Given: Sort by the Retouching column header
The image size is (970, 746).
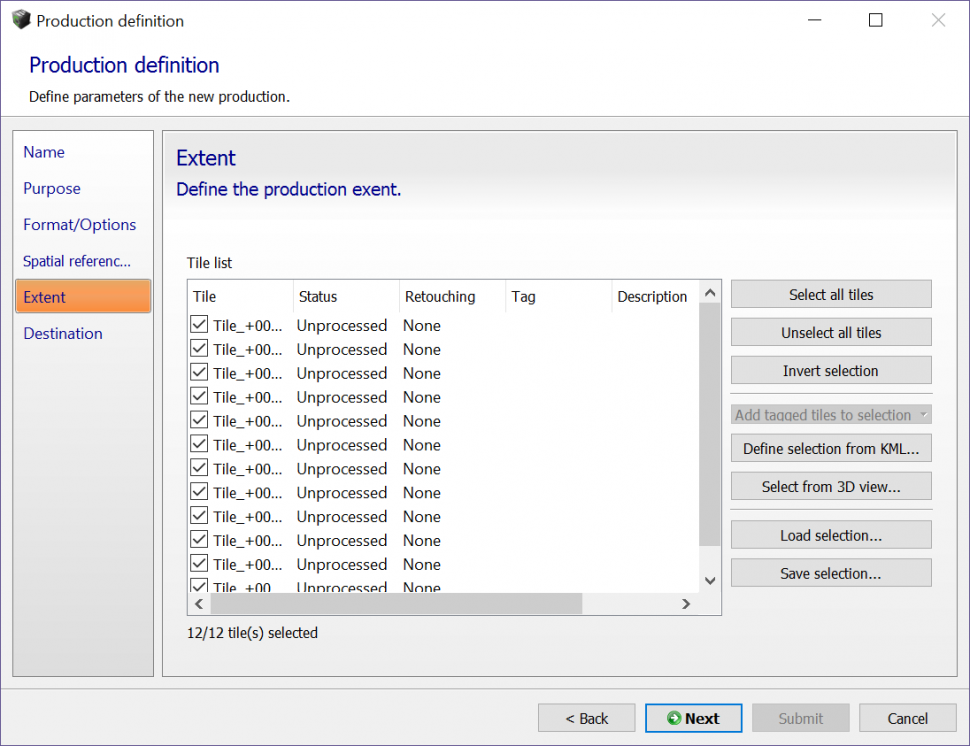Looking at the screenshot, I should 453,296.
